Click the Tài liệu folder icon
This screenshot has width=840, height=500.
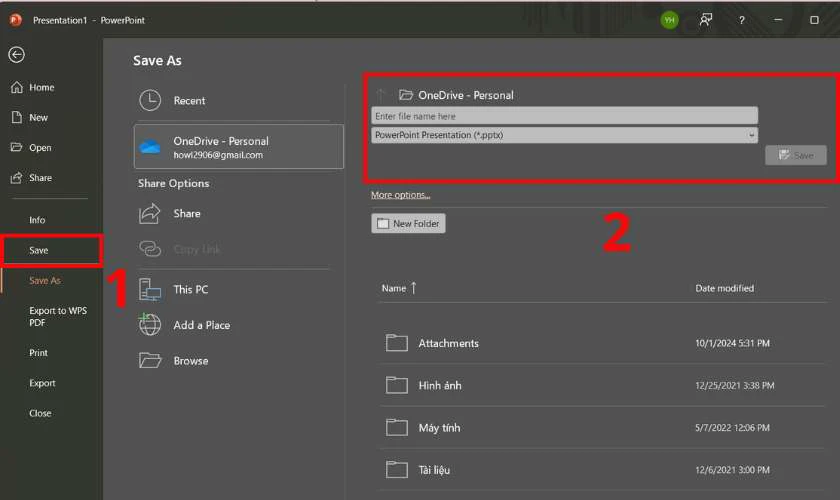click(x=396, y=469)
